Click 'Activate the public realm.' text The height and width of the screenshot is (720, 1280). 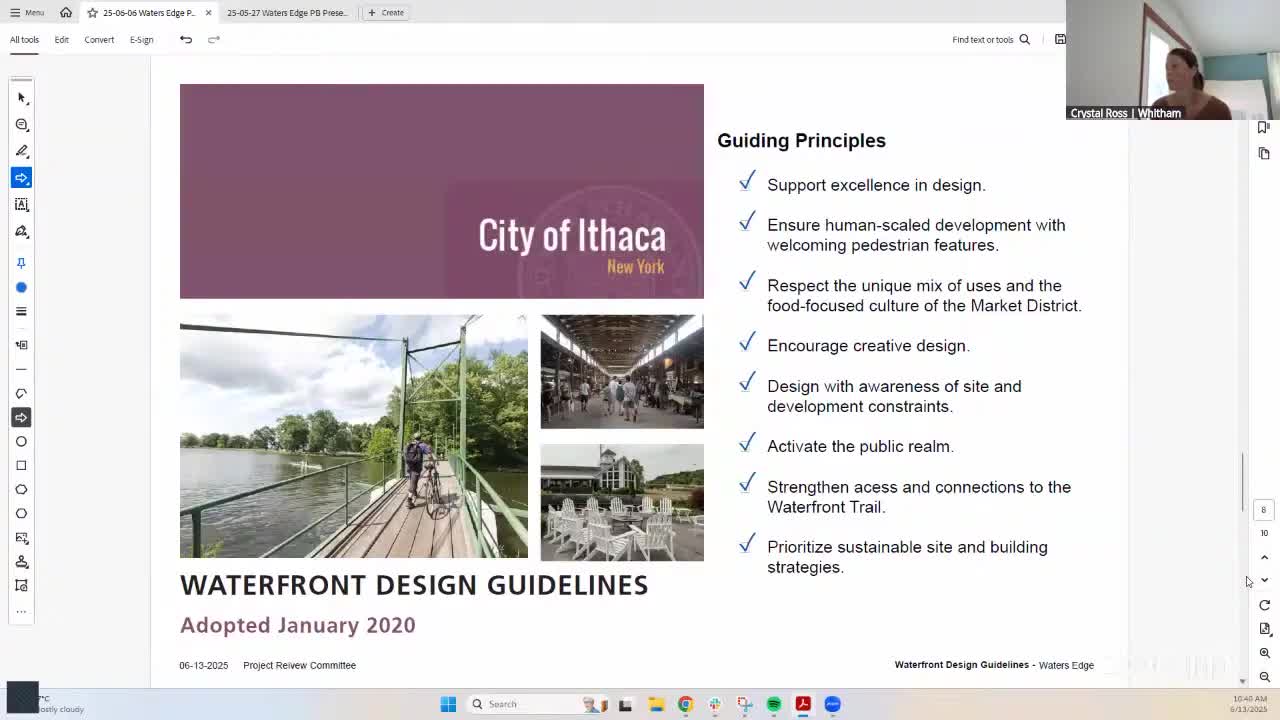(860, 447)
